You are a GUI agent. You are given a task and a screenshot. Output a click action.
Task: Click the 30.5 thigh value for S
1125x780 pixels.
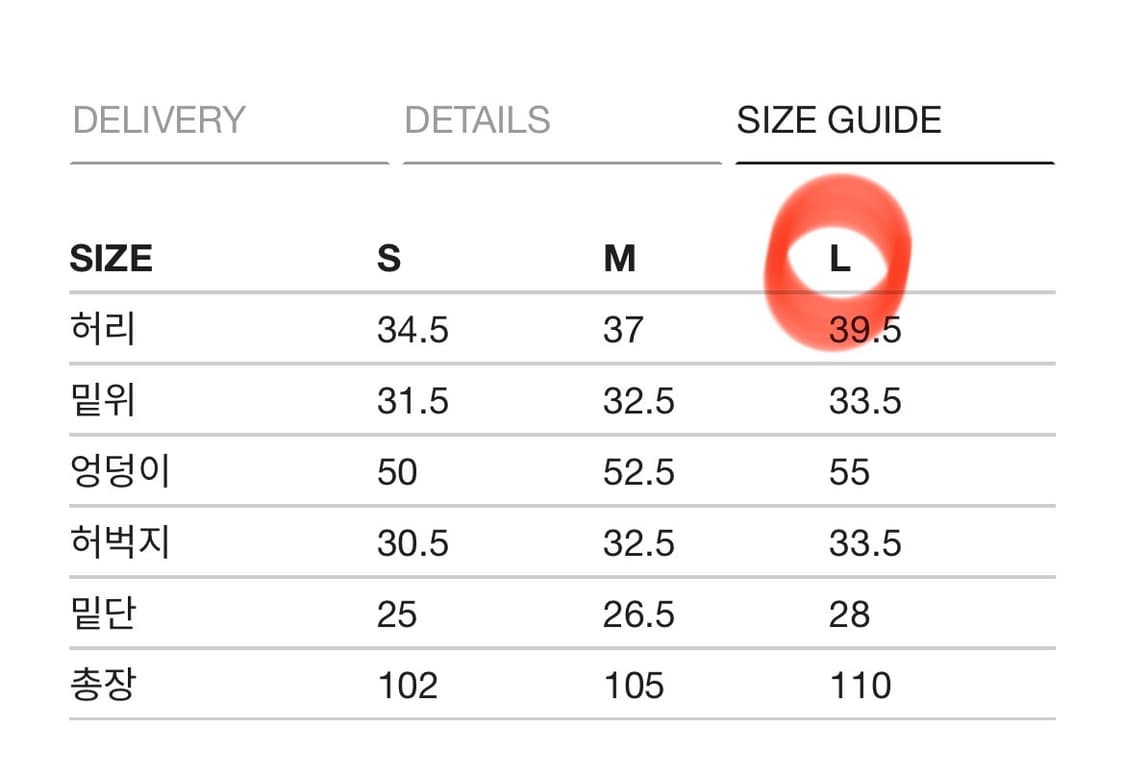[x=413, y=543]
